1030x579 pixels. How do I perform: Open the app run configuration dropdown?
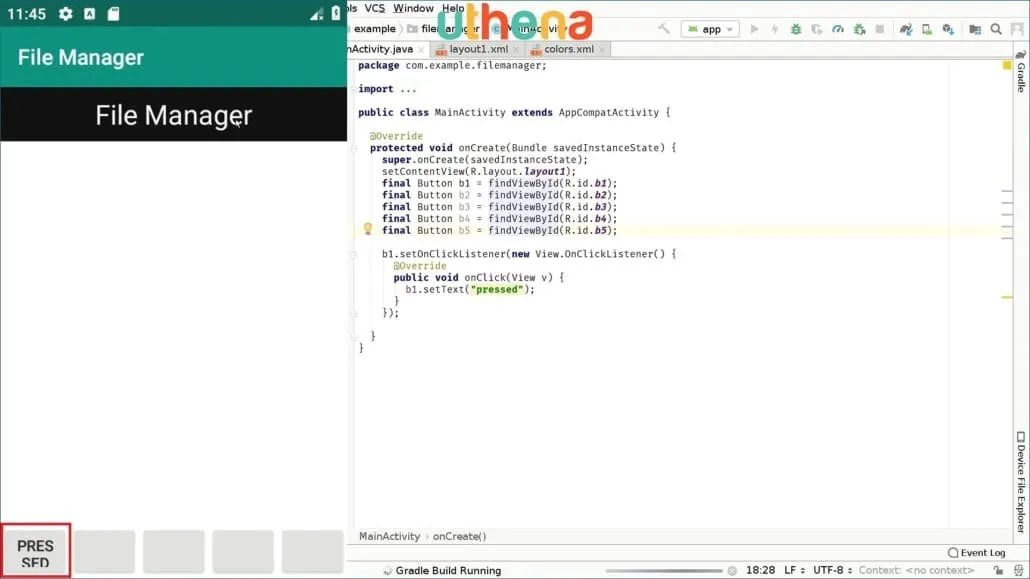710,29
